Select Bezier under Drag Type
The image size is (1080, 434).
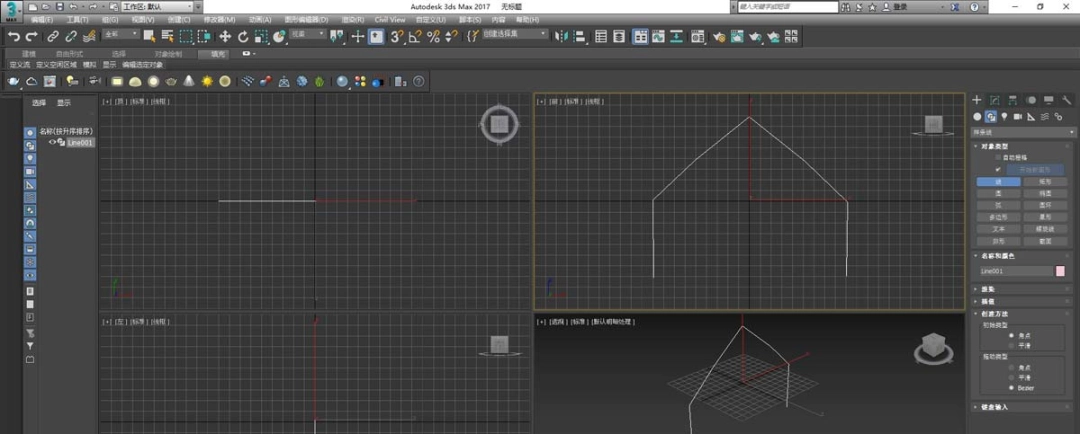(x=1011, y=388)
